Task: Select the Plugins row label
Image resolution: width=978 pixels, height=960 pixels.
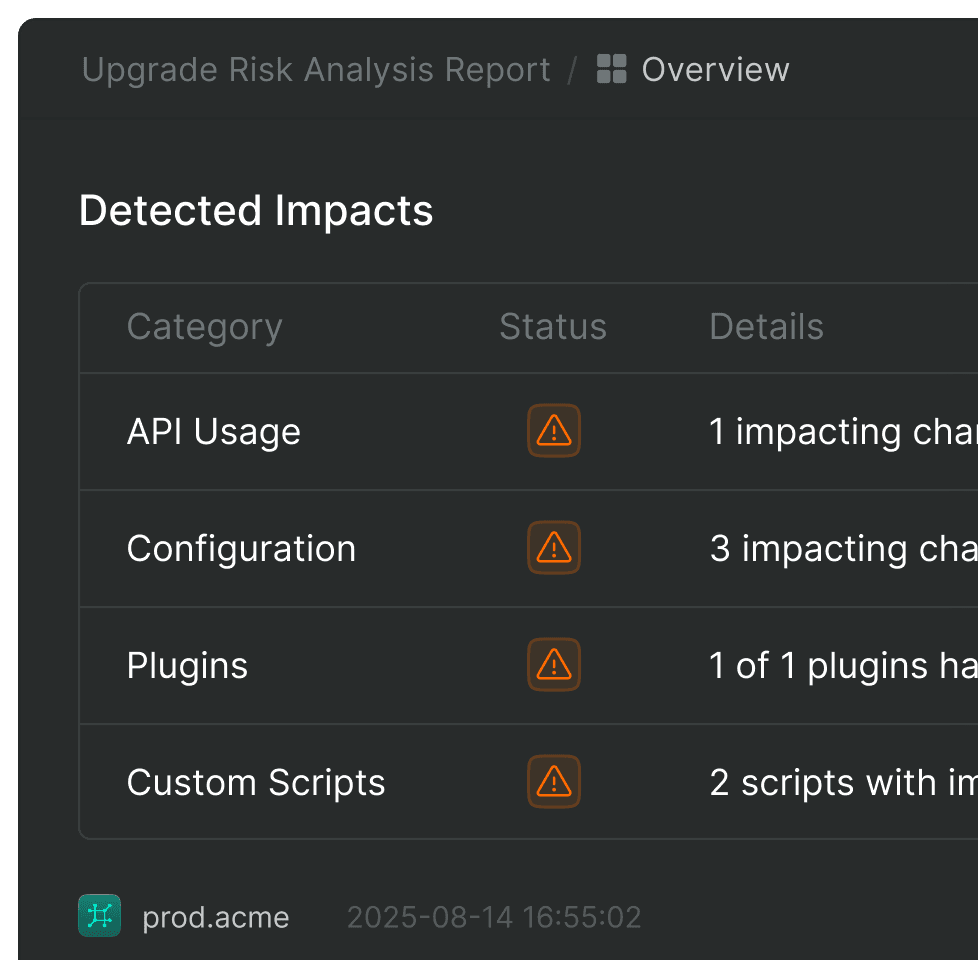Action: coord(187,666)
